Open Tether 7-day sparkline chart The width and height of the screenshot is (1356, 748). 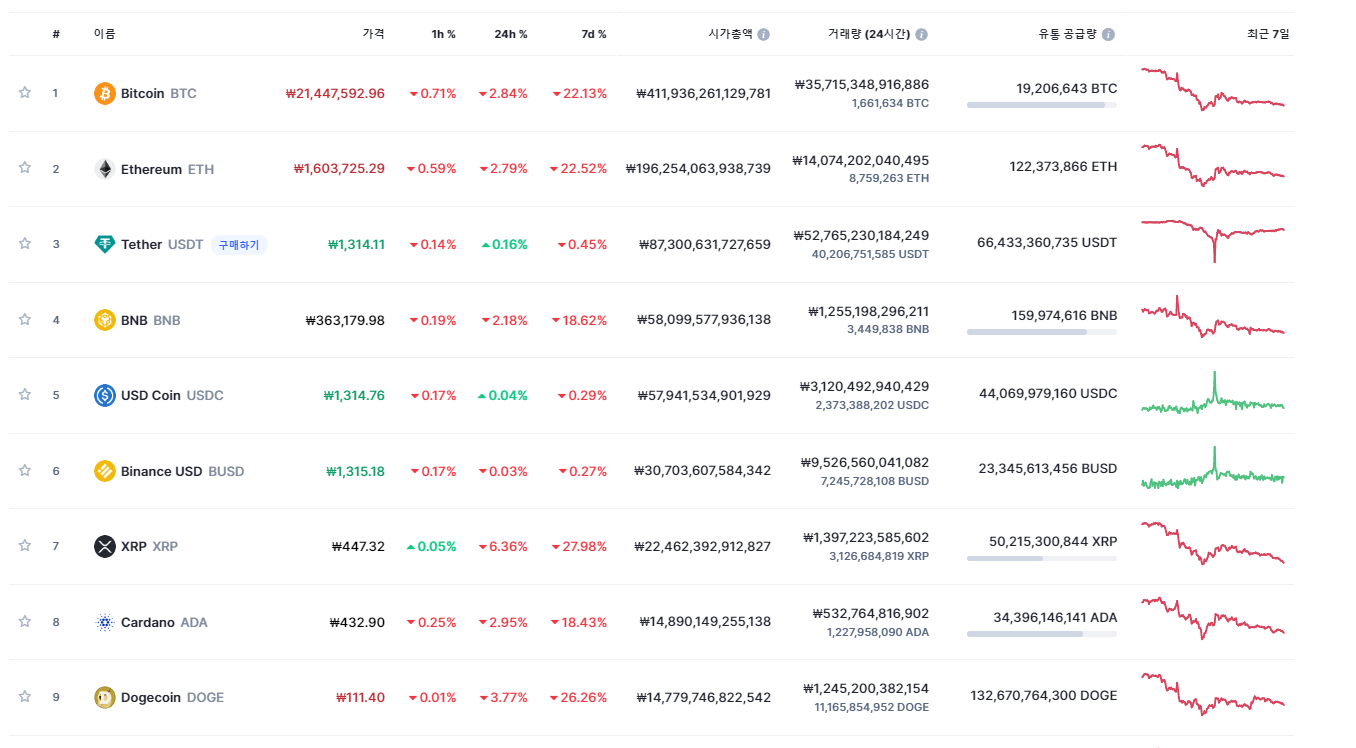pos(1213,240)
